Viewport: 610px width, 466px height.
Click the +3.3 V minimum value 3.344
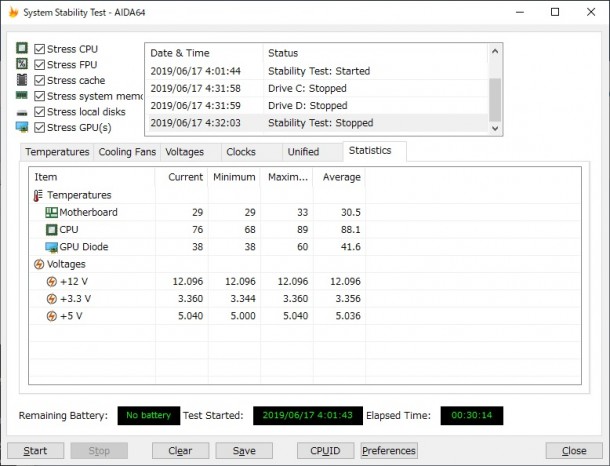pos(243,299)
